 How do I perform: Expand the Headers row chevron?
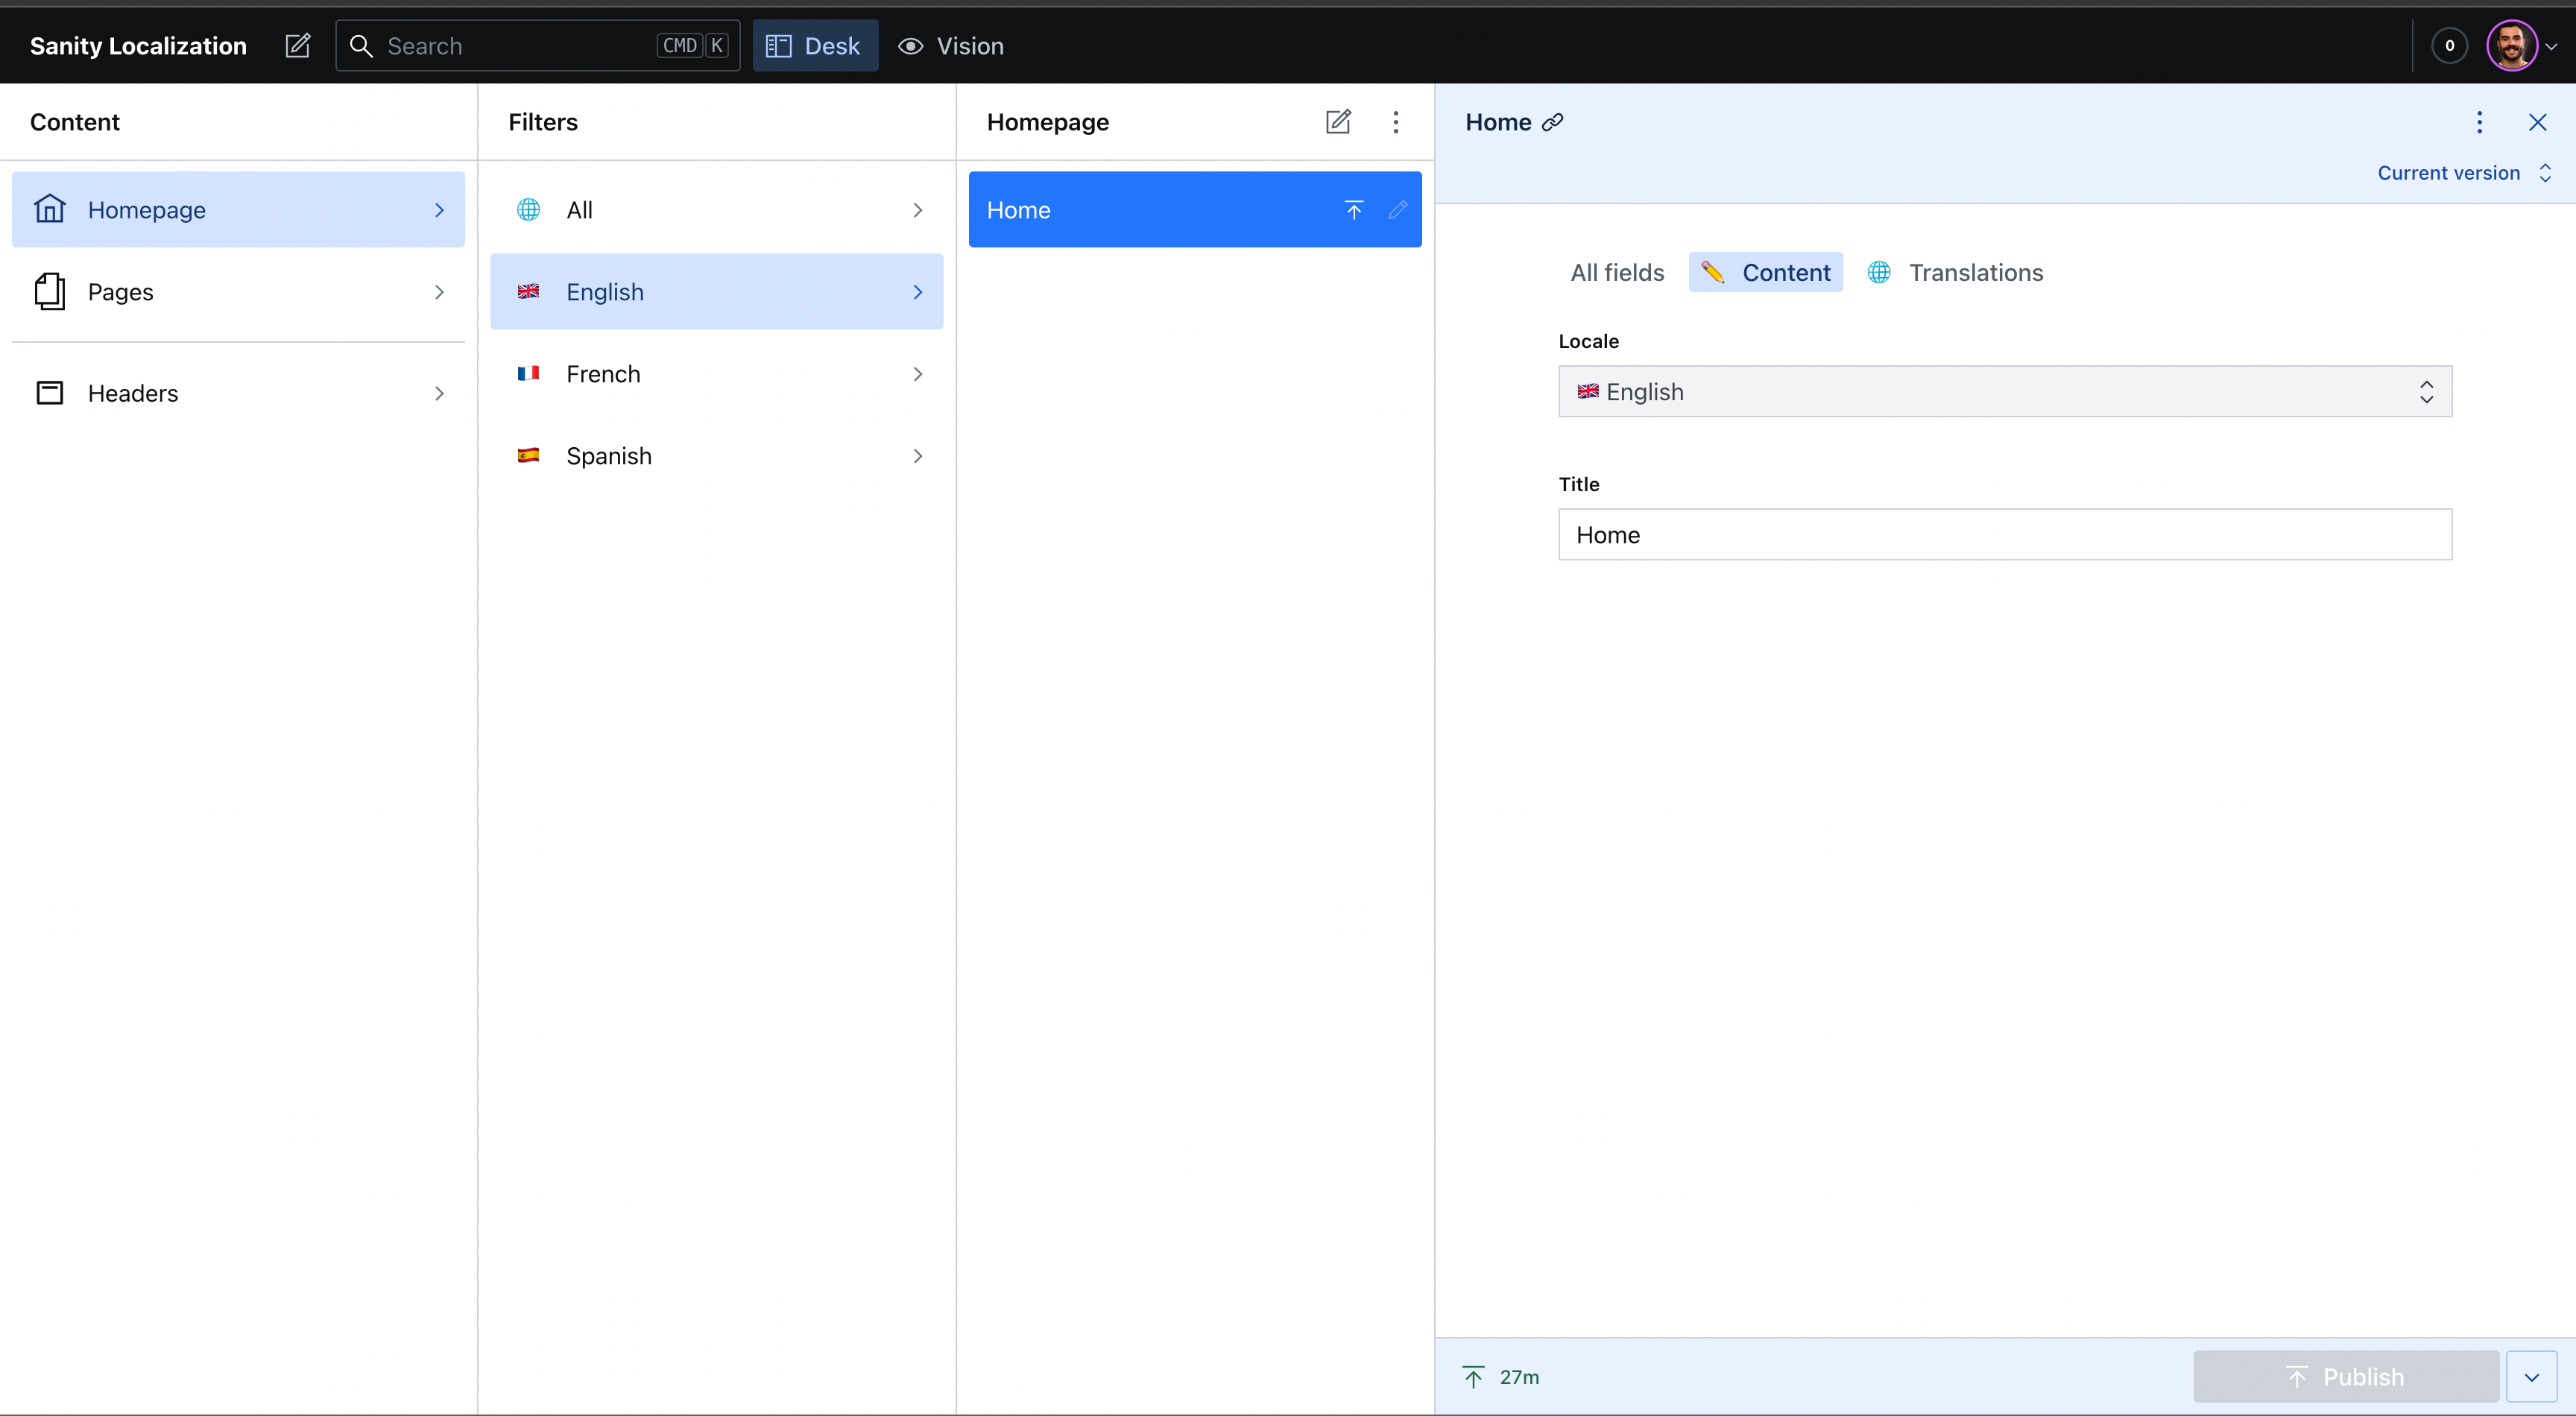pos(439,394)
